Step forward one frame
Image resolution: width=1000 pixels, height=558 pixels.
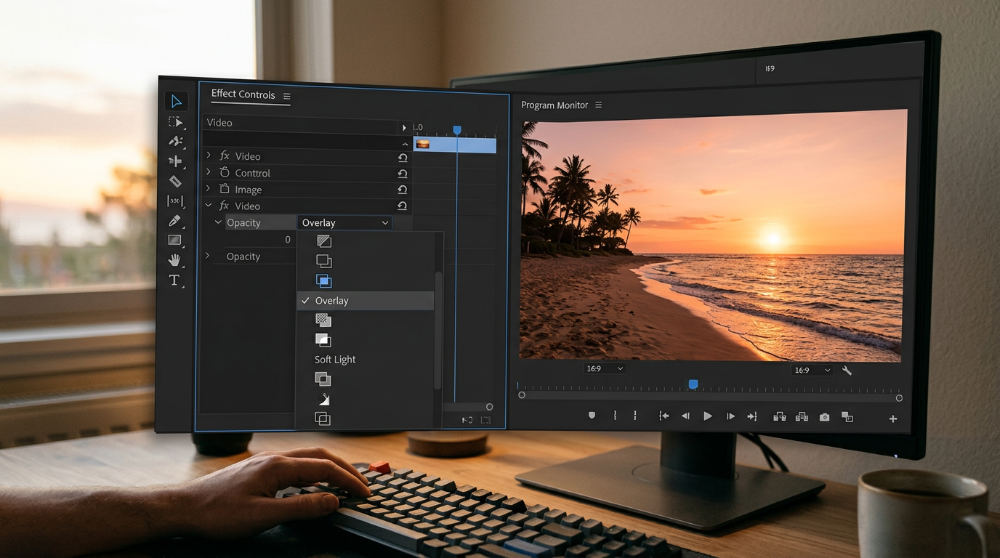[x=731, y=416]
